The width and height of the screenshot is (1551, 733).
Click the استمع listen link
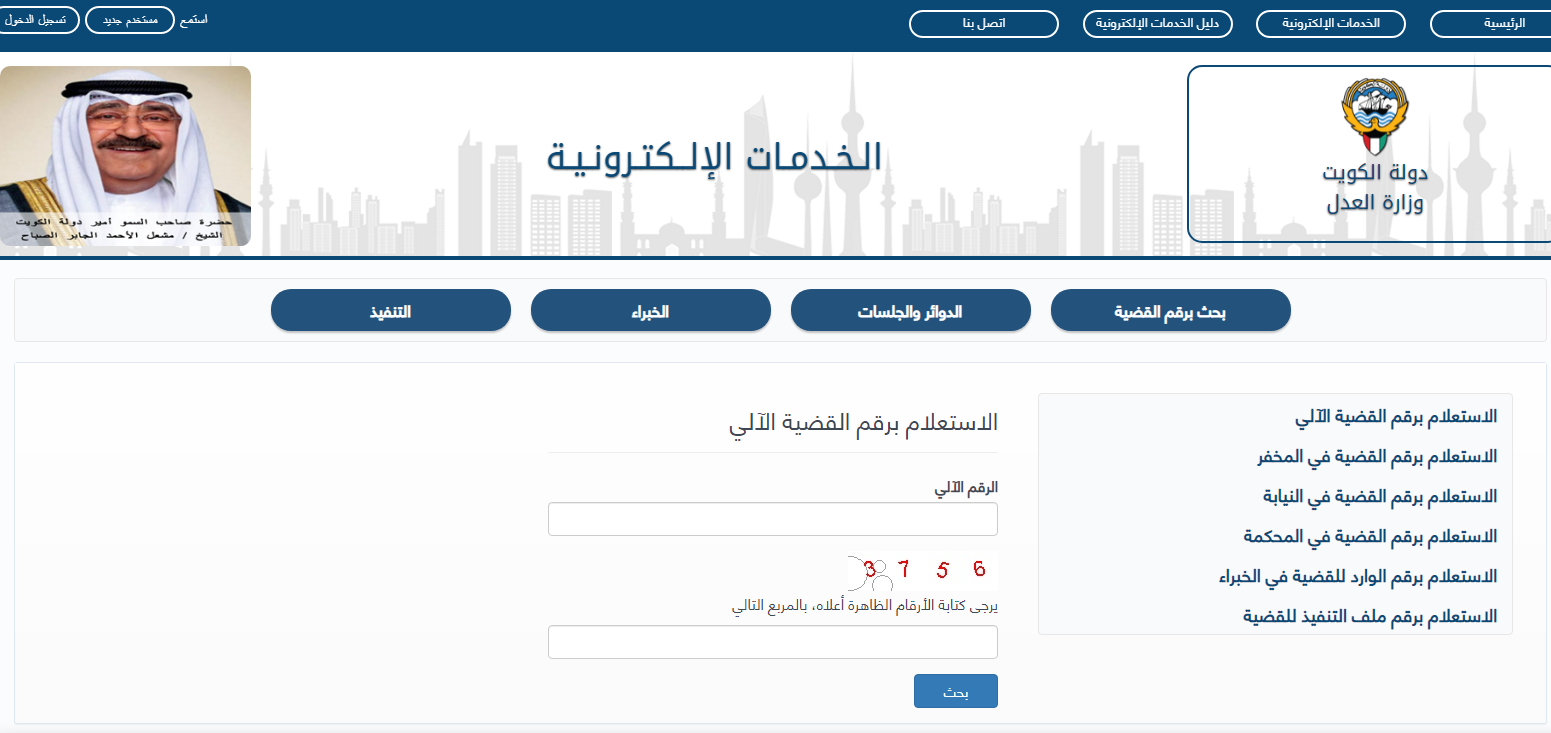(x=192, y=20)
